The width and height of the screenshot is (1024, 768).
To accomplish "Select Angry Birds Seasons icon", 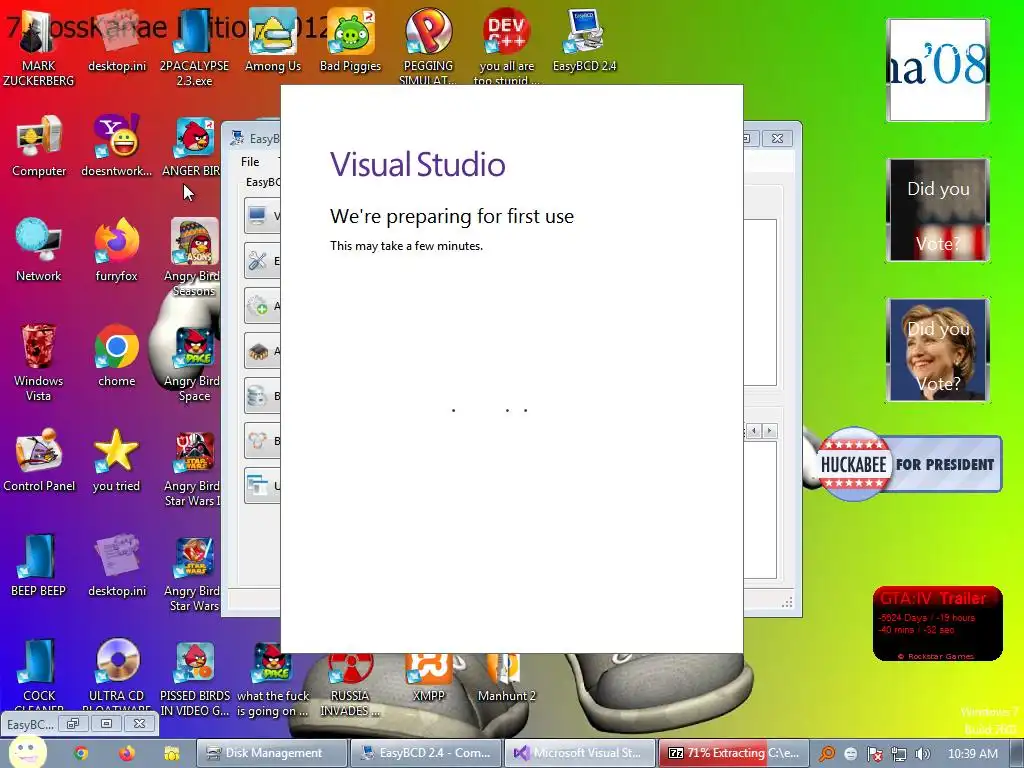I will (x=193, y=257).
